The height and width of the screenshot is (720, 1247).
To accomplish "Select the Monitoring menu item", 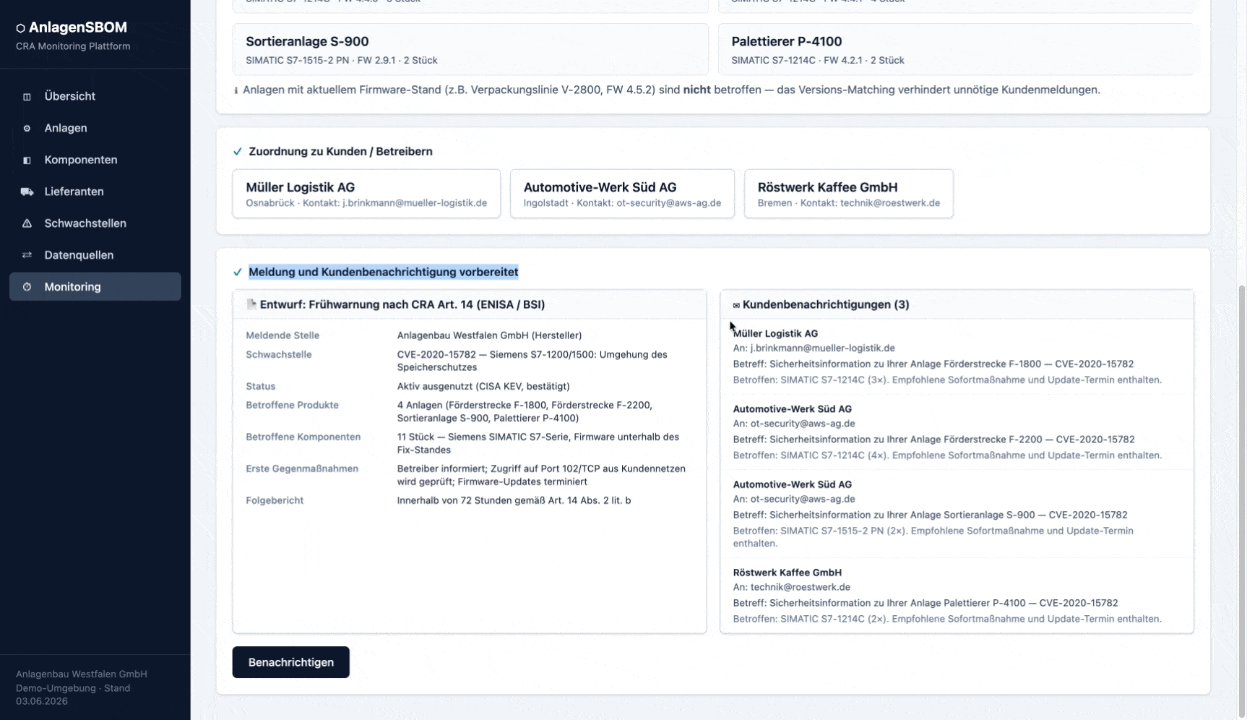I will click(95, 287).
